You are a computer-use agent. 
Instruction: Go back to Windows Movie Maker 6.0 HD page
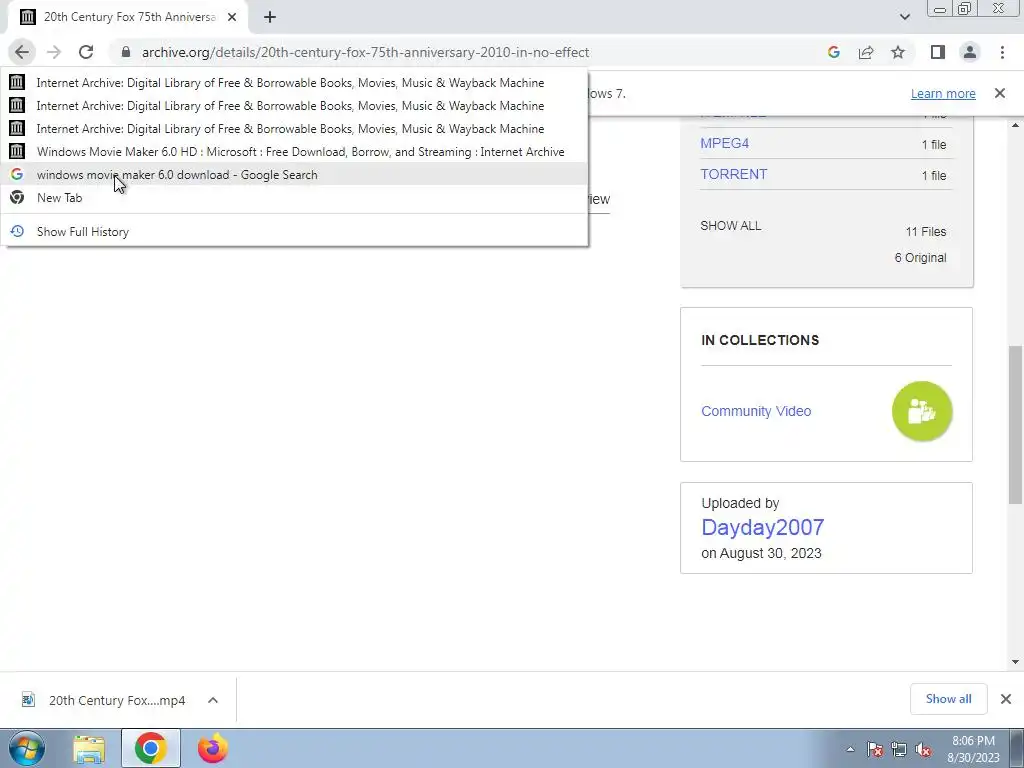pos(294,152)
